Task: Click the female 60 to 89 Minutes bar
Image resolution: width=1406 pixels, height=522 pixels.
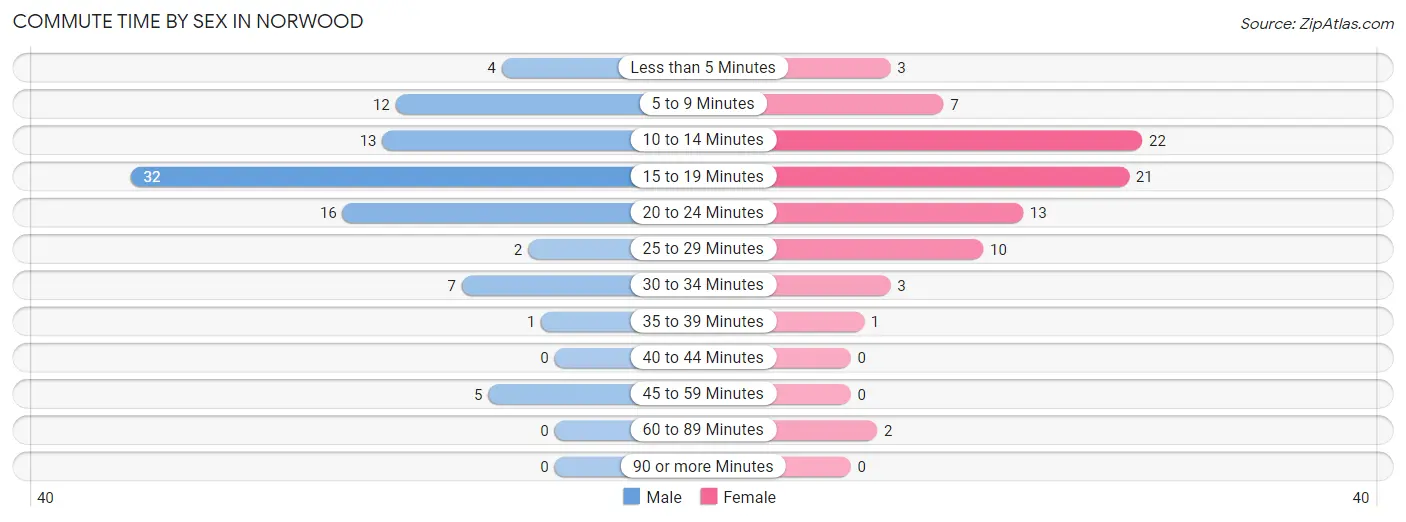Action: point(826,430)
